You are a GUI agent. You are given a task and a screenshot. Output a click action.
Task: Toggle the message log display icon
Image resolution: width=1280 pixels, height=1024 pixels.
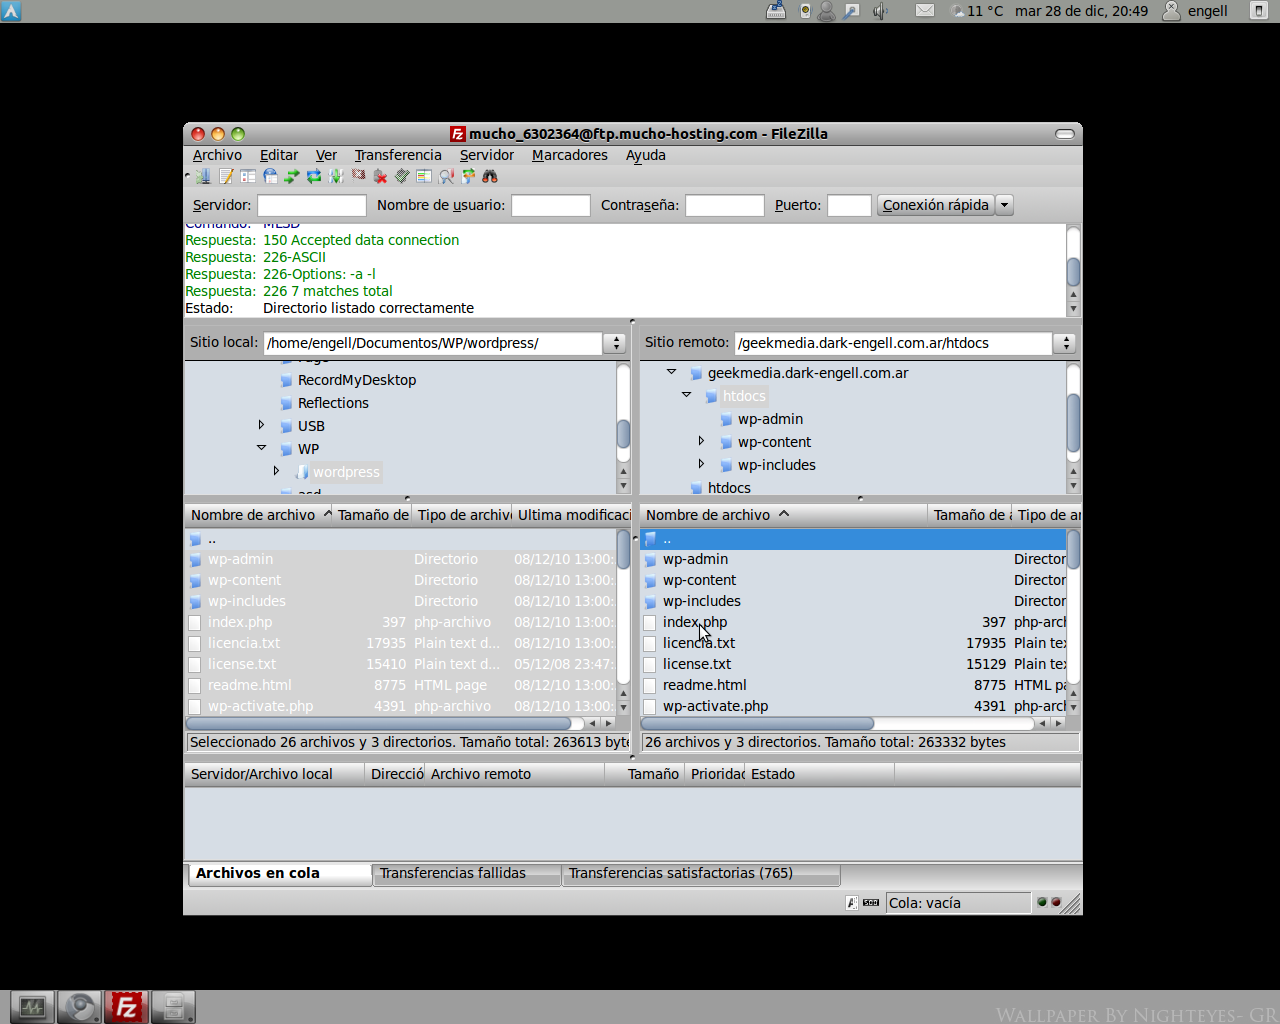point(226,176)
